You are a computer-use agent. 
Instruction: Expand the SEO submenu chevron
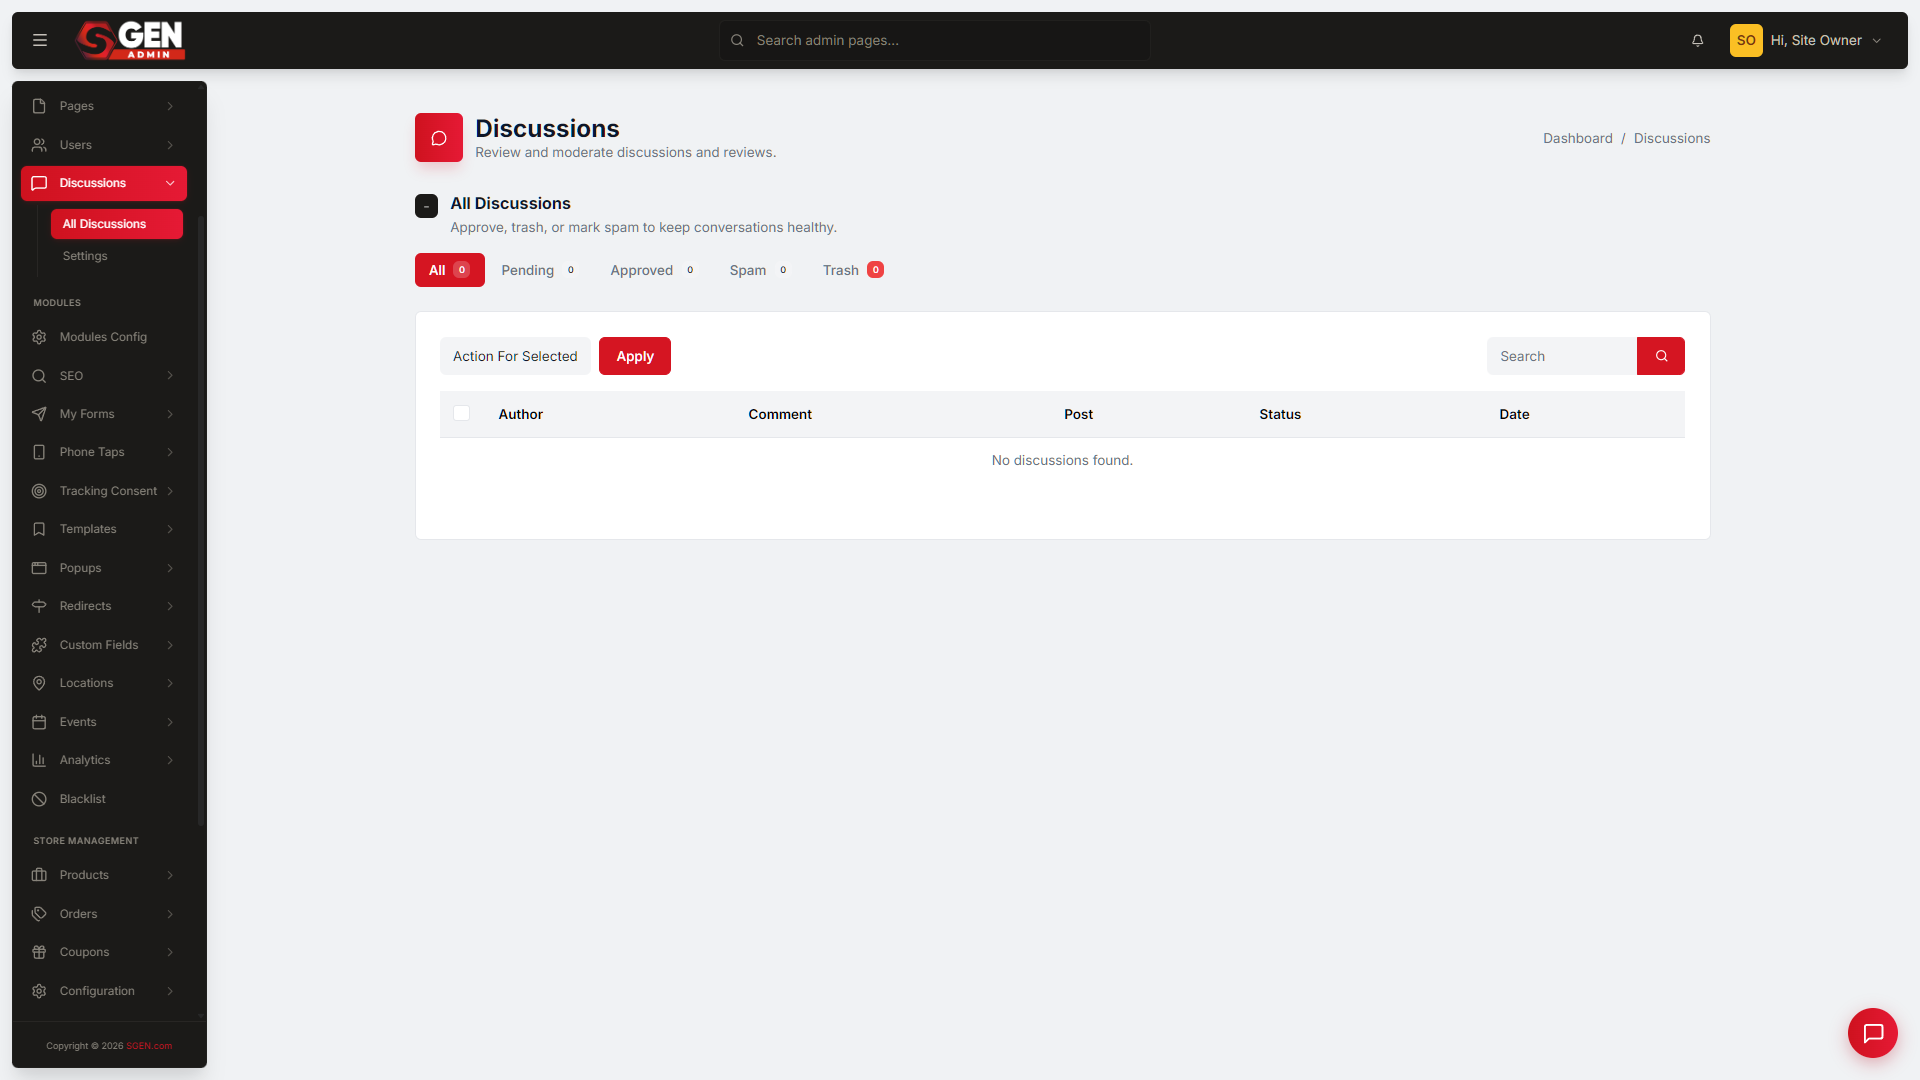170,376
